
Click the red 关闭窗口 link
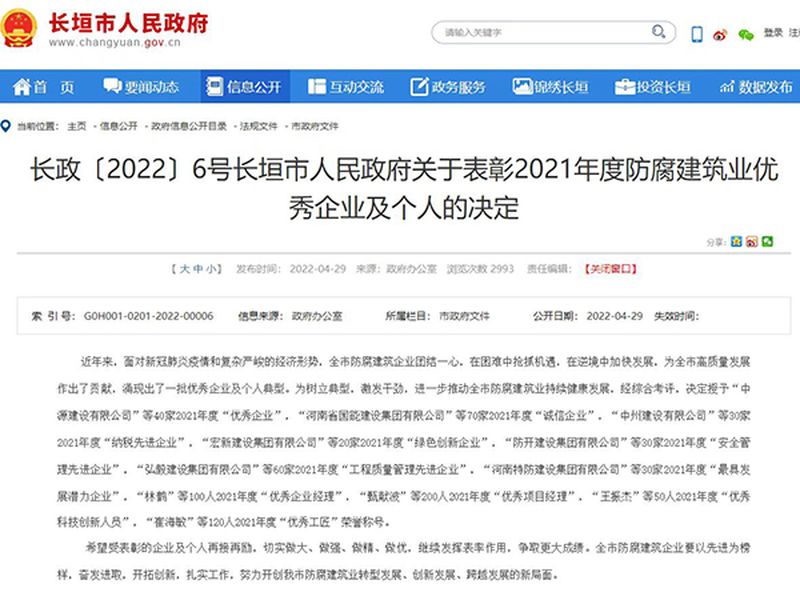(611, 269)
